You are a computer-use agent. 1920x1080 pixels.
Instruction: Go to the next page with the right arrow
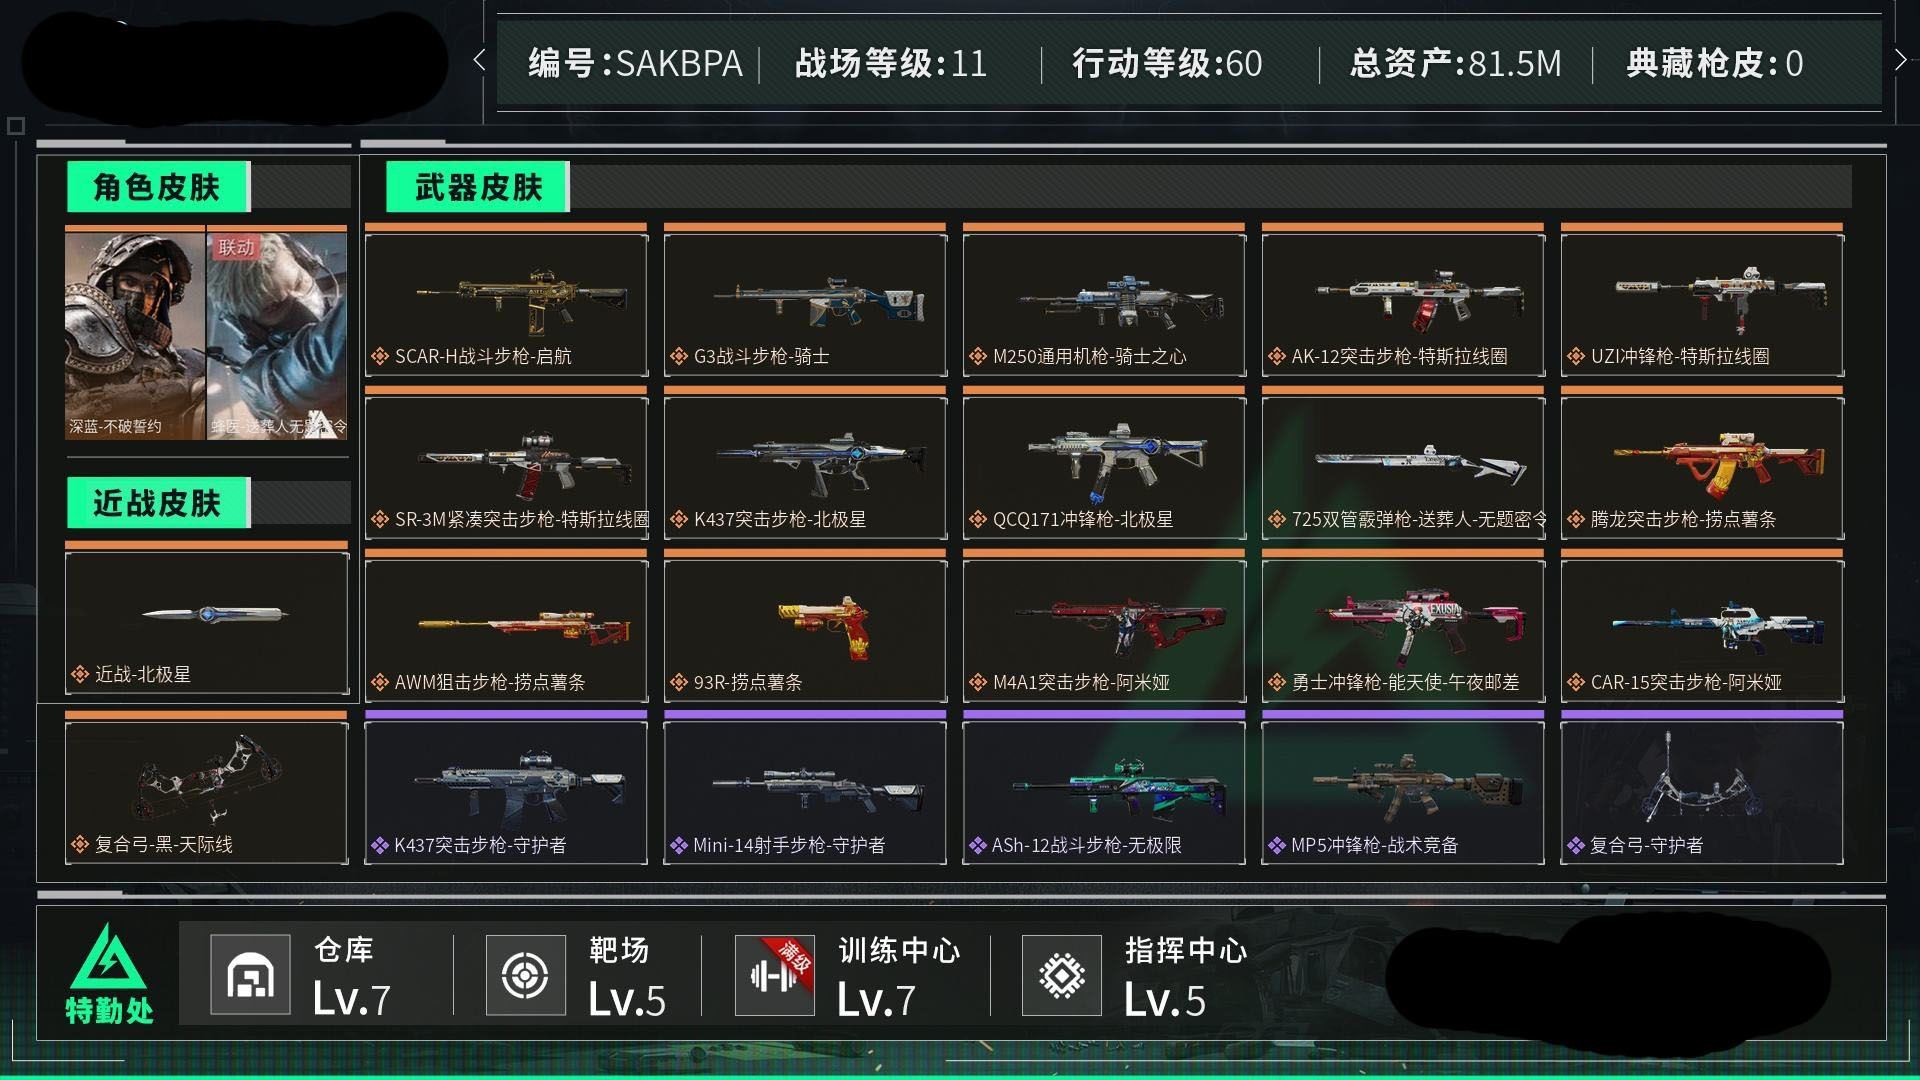1901,61
